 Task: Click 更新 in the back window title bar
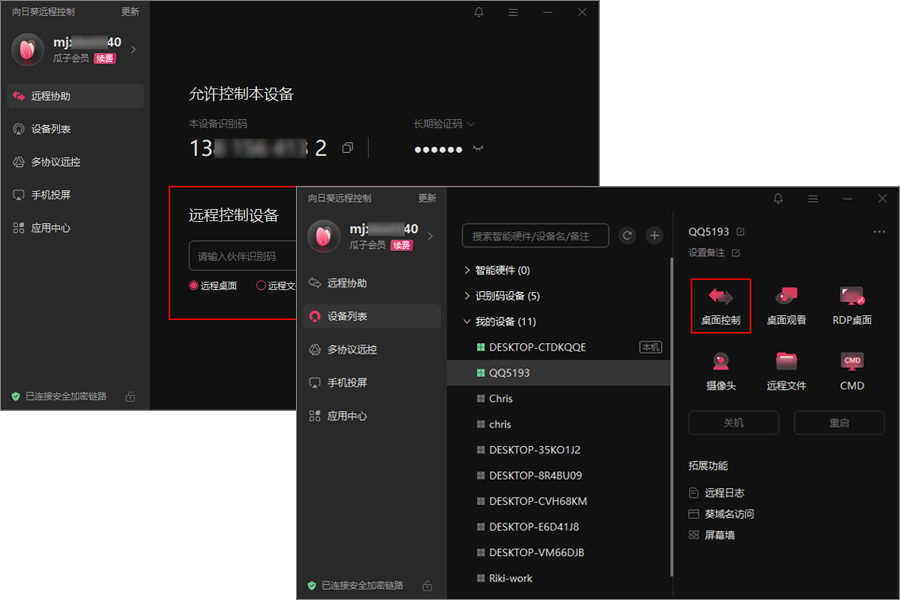click(x=130, y=11)
